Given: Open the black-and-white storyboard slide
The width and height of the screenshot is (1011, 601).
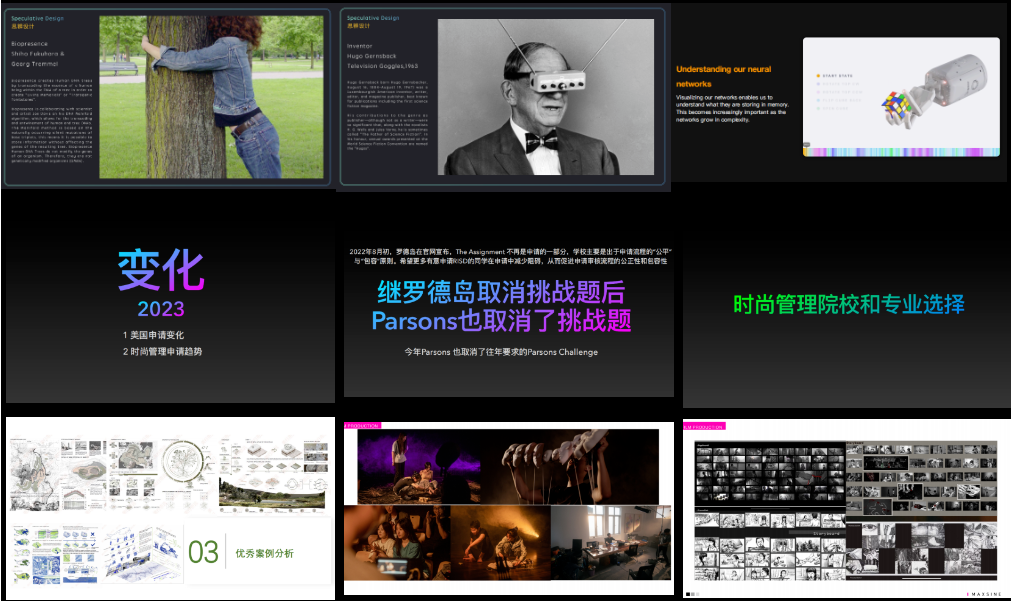Looking at the screenshot, I should [847, 508].
